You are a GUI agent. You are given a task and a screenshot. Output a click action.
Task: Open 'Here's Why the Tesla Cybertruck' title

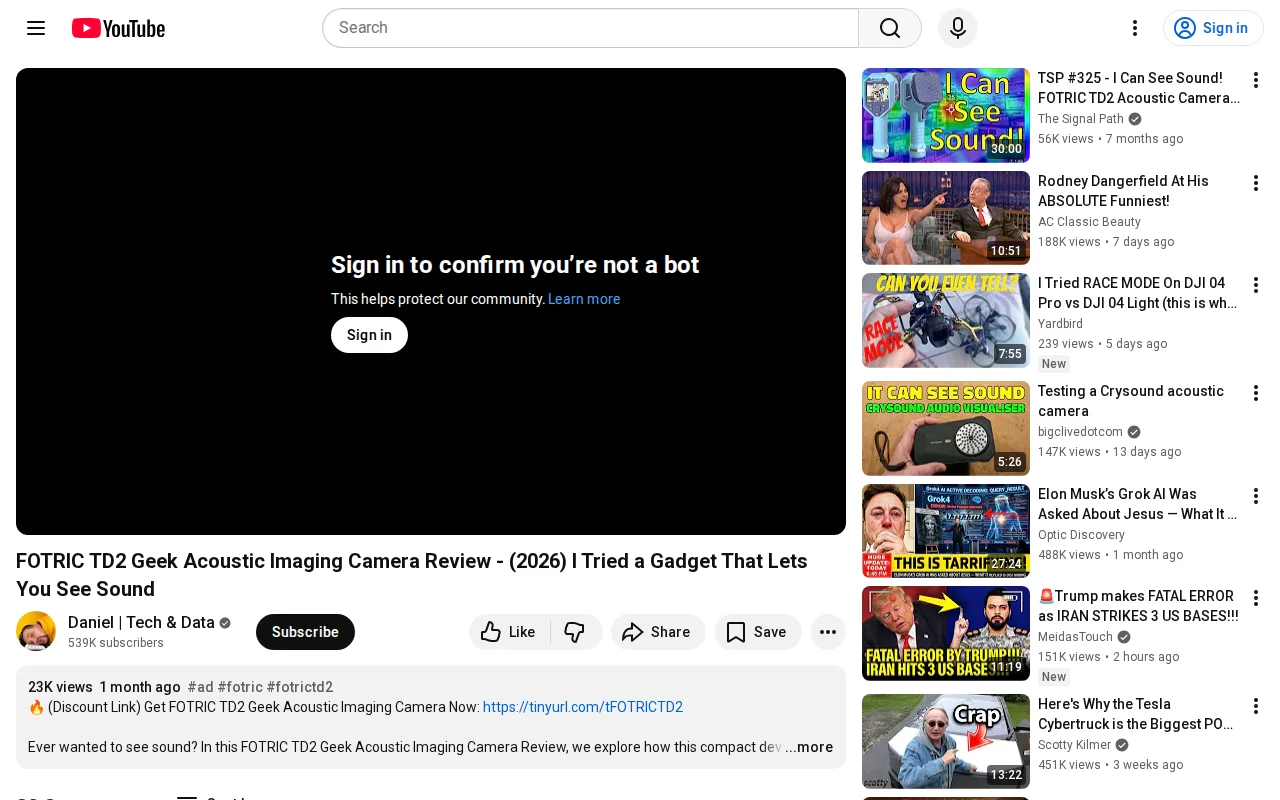[x=1136, y=714]
